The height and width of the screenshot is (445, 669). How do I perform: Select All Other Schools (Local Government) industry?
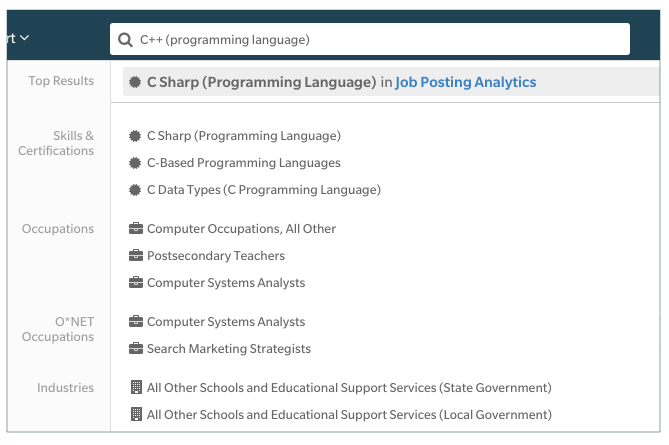(x=349, y=415)
